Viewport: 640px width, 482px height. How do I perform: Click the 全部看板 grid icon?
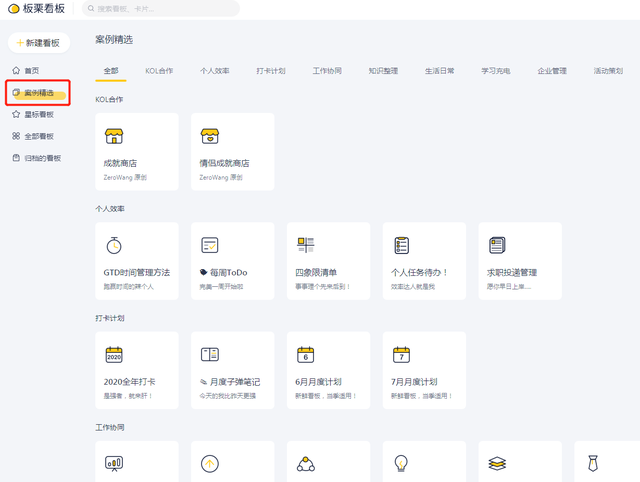point(16,136)
